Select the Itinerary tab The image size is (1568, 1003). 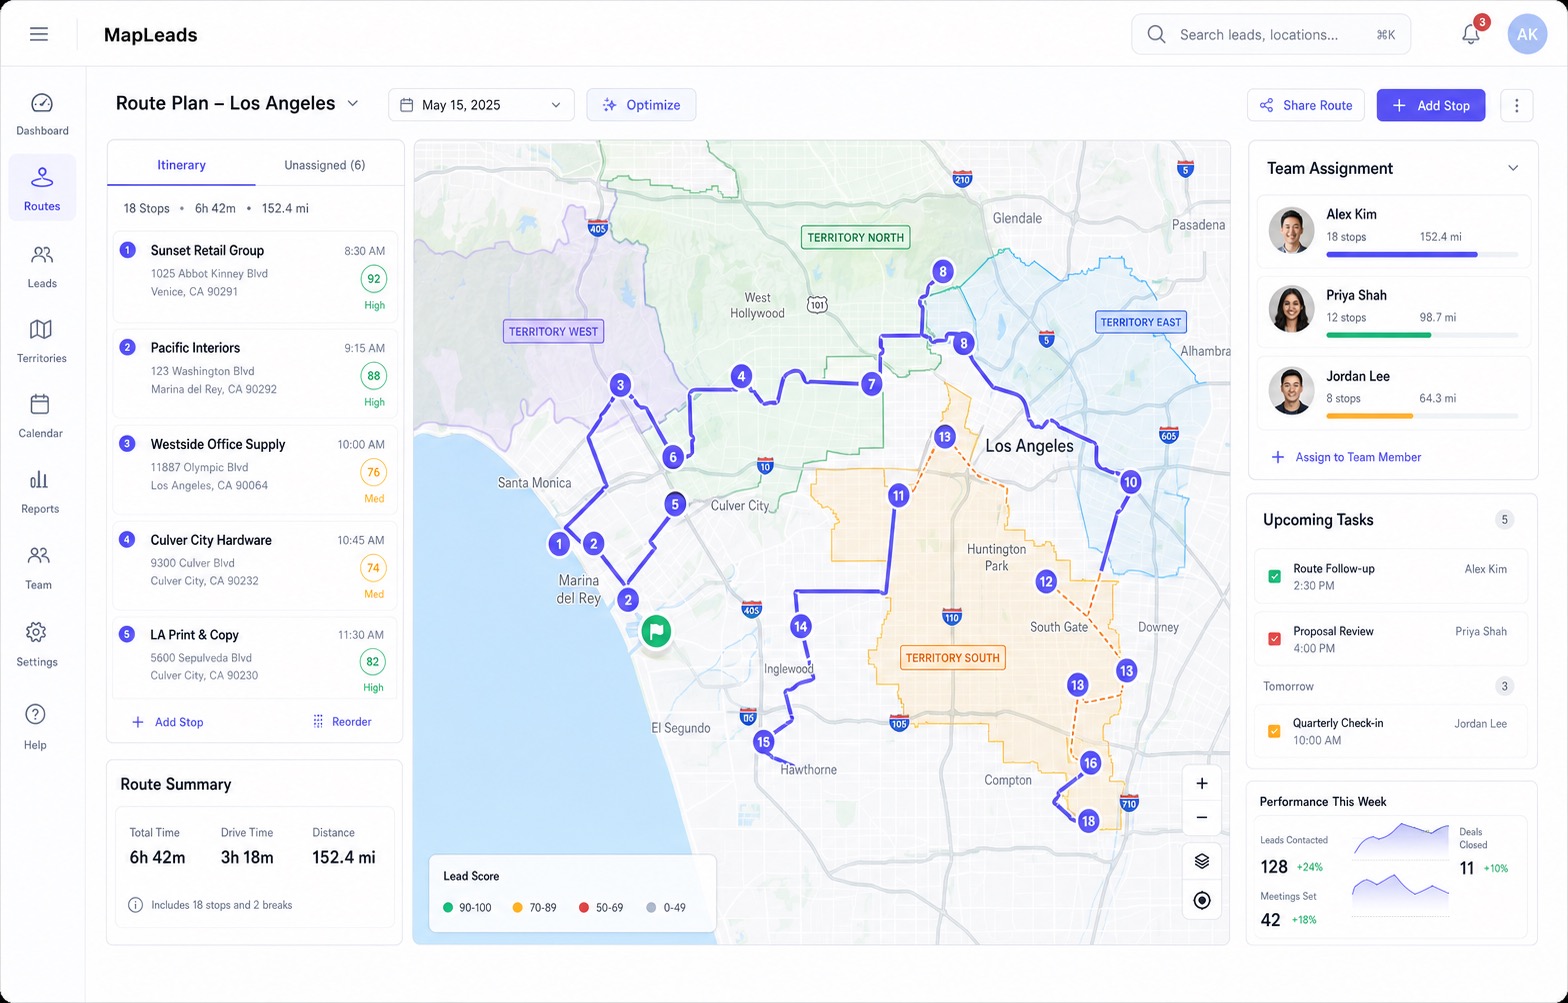(x=181, y=165)
